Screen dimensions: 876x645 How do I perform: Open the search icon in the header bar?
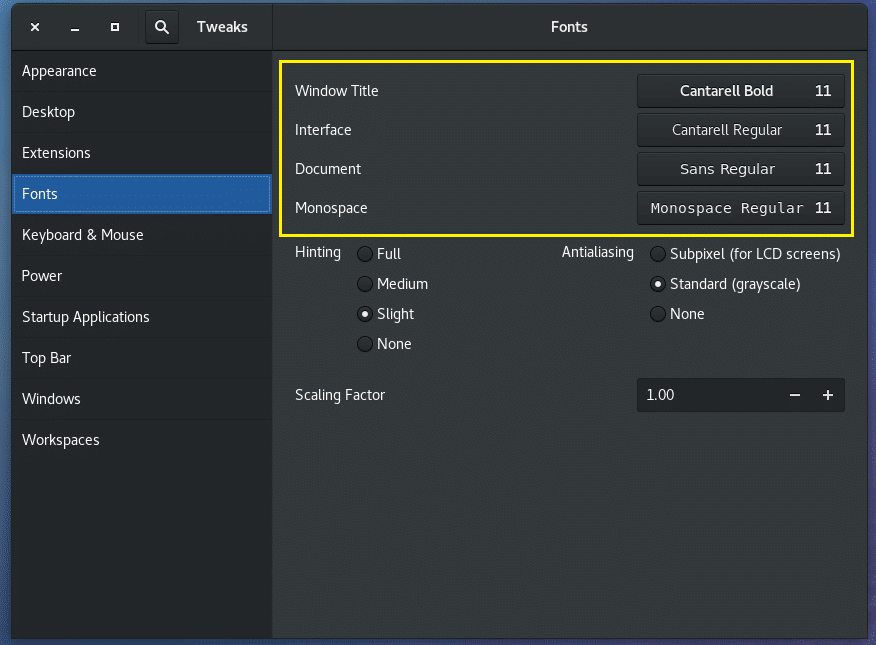tap(161, 27)
